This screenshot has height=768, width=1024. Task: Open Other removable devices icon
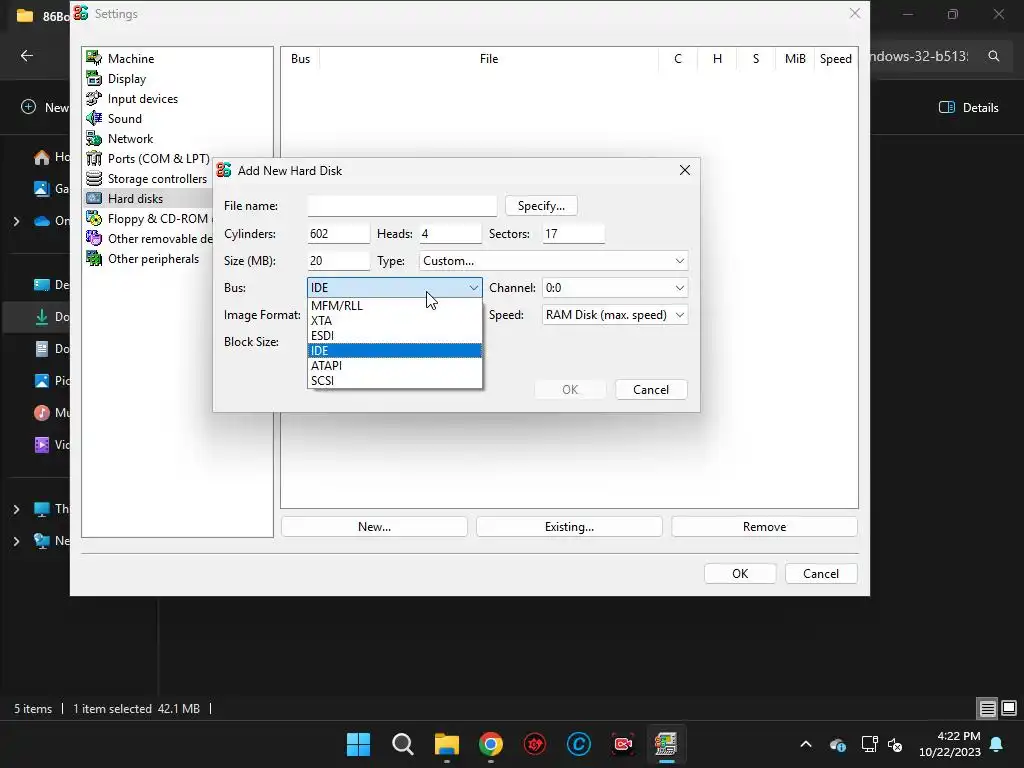tap(94, 238)
